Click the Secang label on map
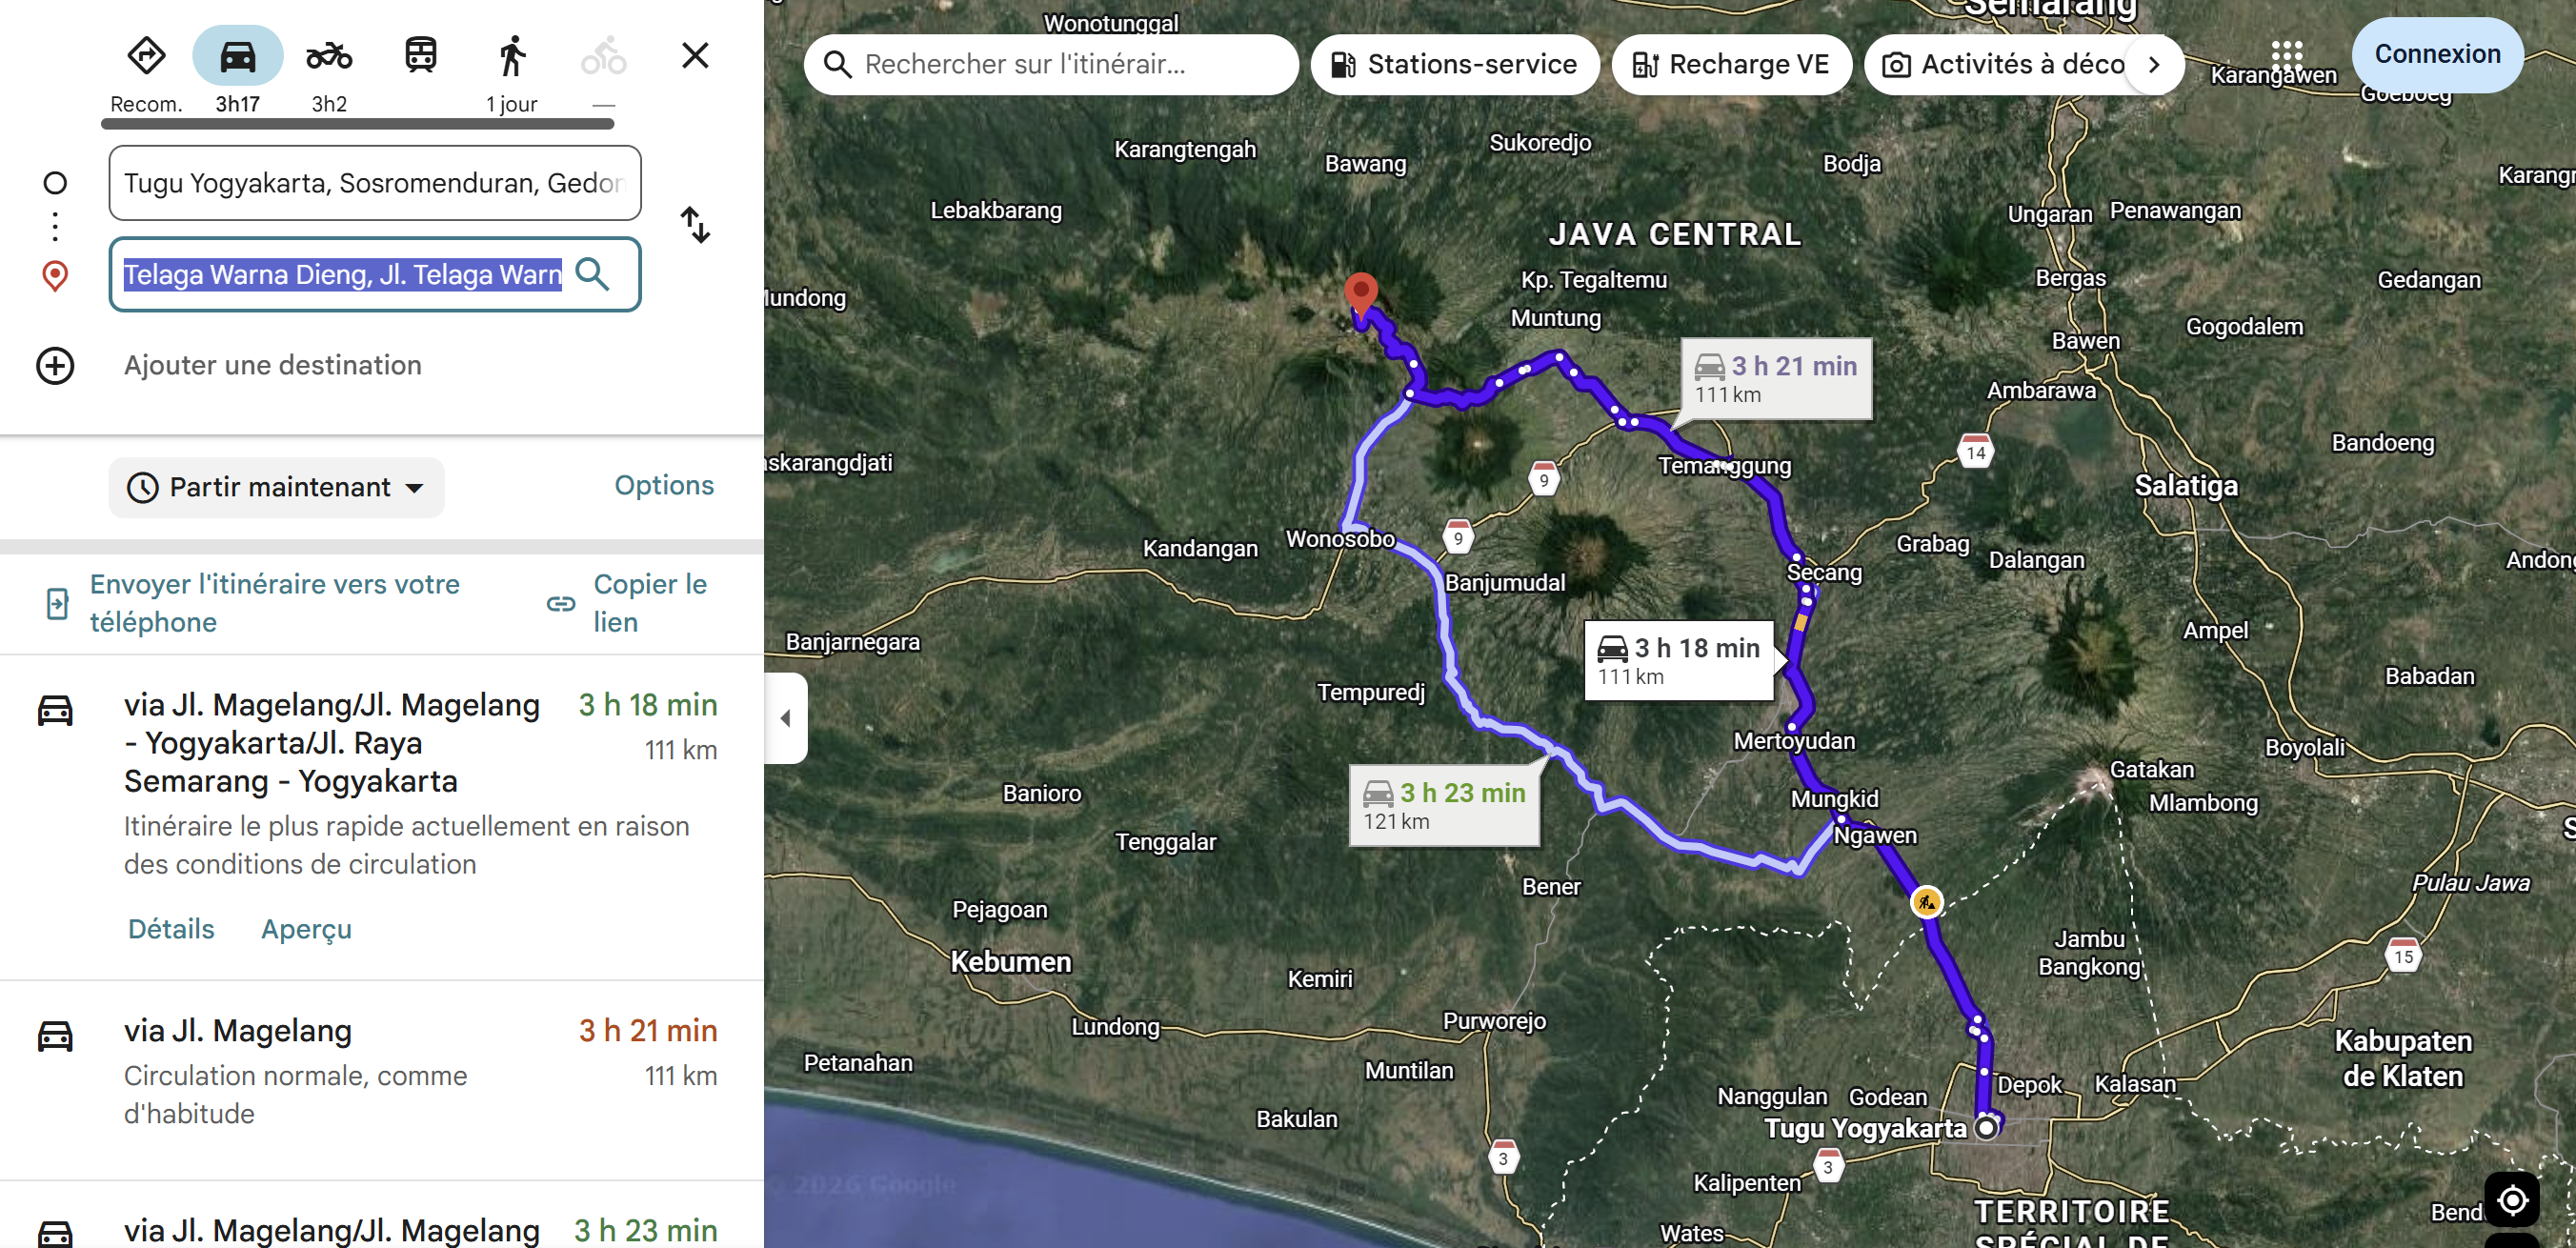Image resolution: width=2576 pixels, height=1248 pixels. coord(1824,573)
